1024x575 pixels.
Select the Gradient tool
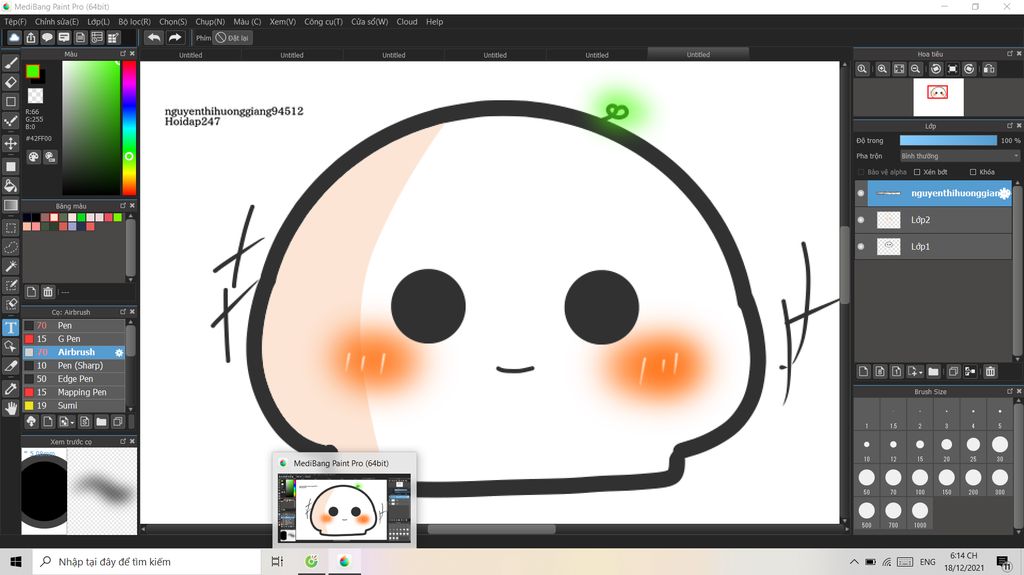[x=10, y=205]
